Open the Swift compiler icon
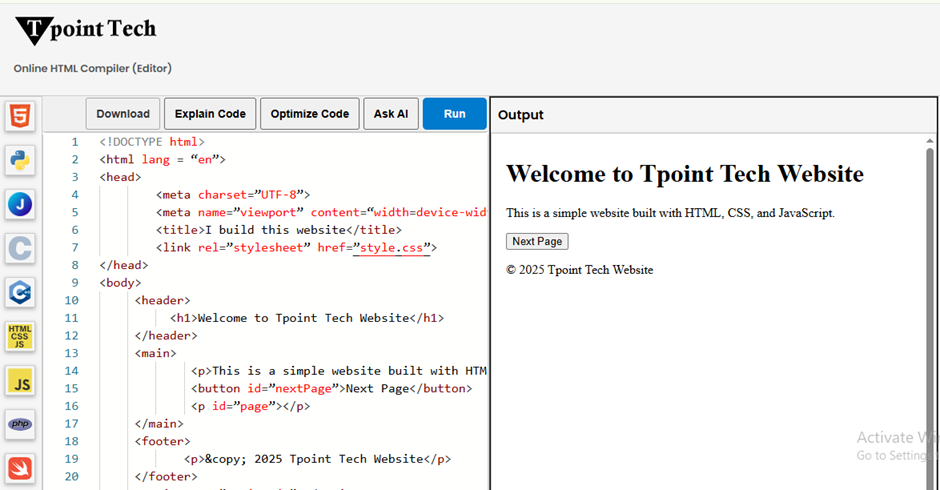 coord(20,469)
